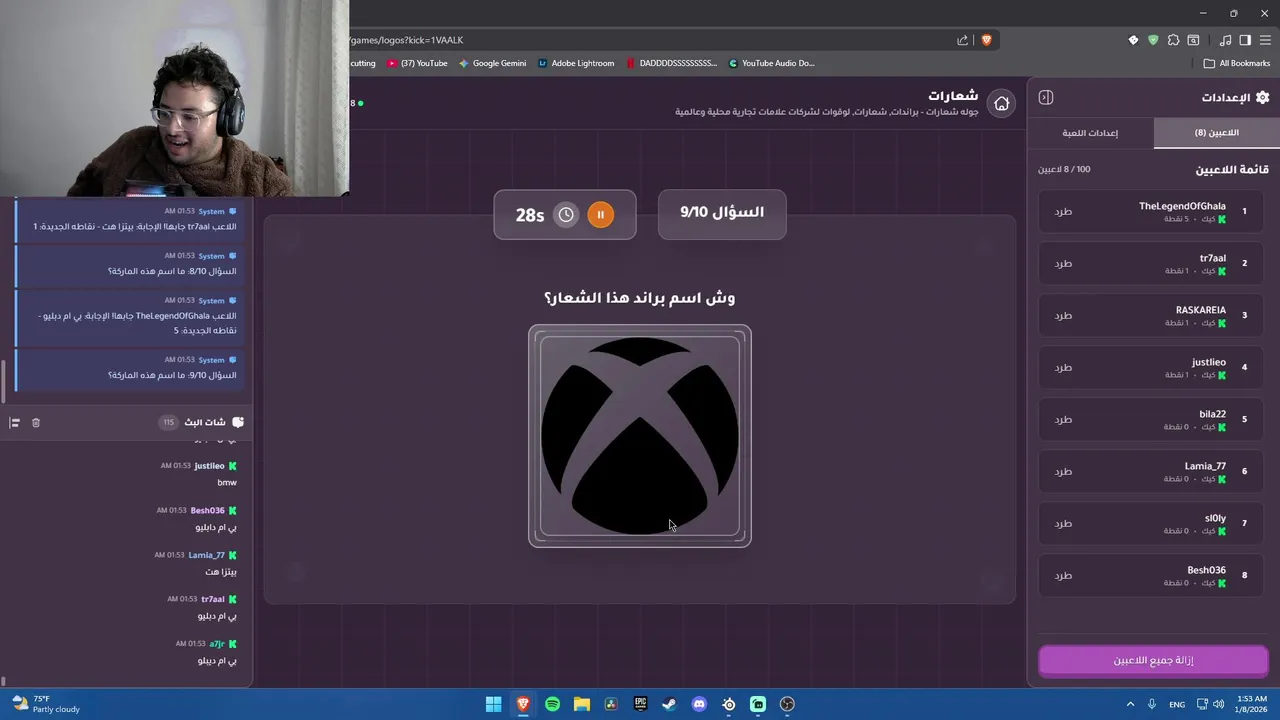Screen dimensions: 1280x720
Task: Share this page via address bar icon
Action: pos(962,40)
